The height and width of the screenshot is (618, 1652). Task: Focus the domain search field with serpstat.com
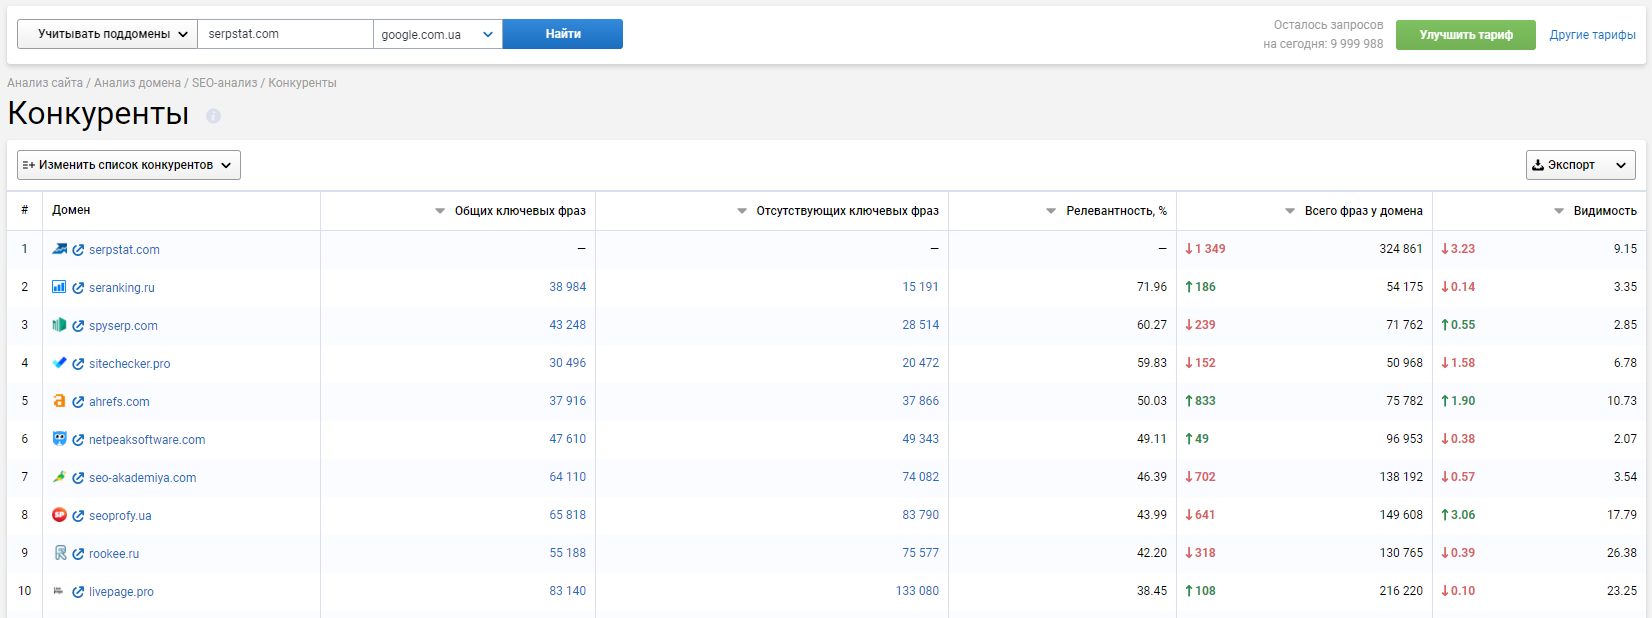click(x=285, y=34)
